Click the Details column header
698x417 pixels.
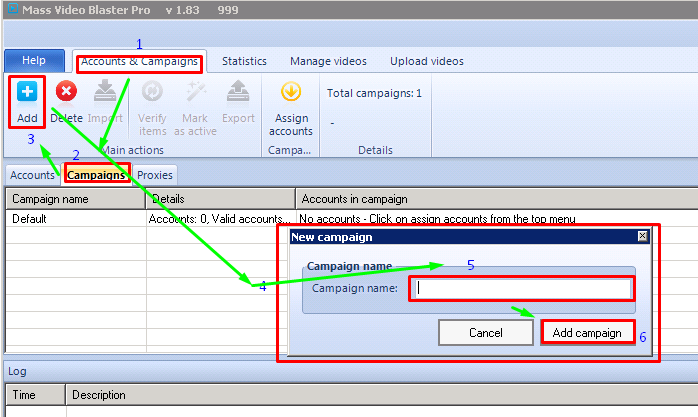coord(221,199)
